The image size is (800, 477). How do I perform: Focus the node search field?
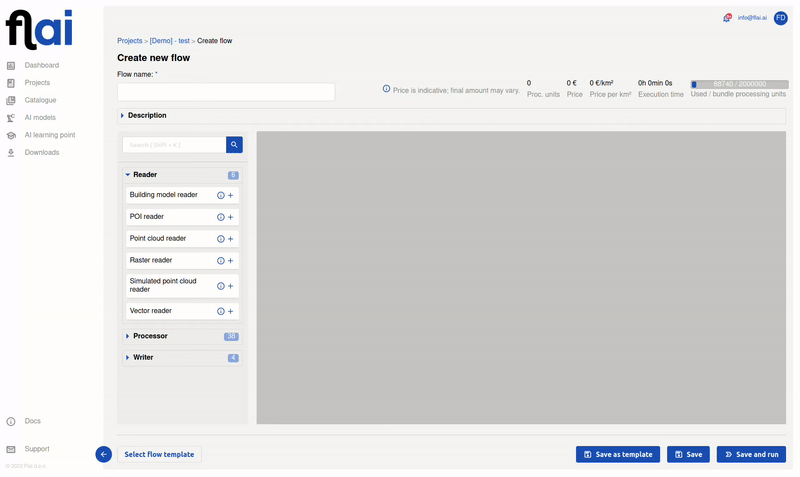tap(174, 145)
